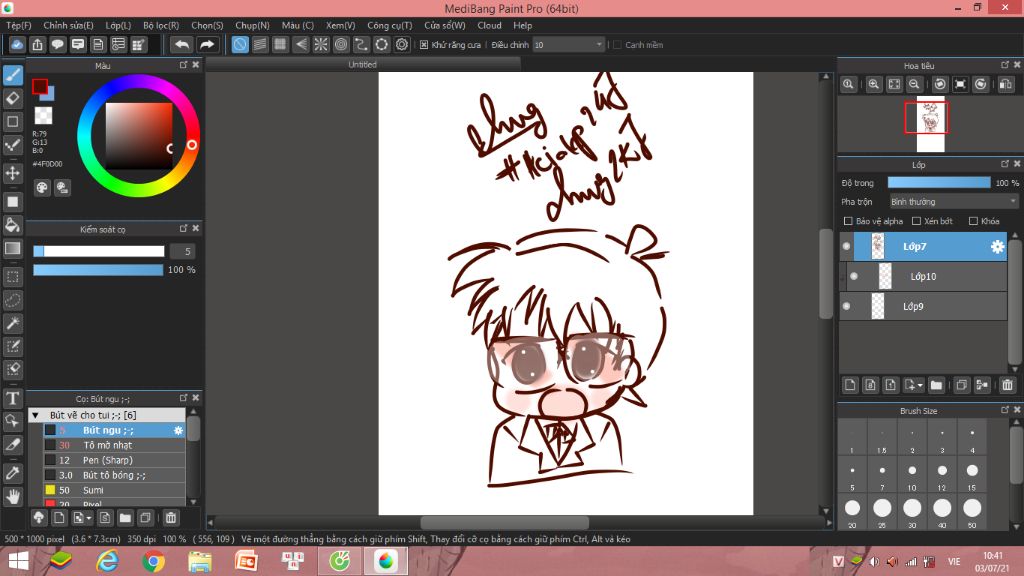This screenshot has width=1024, height=576.
Task: Open Google Chrome from the taskbar
Action: [x=153, y=561]
